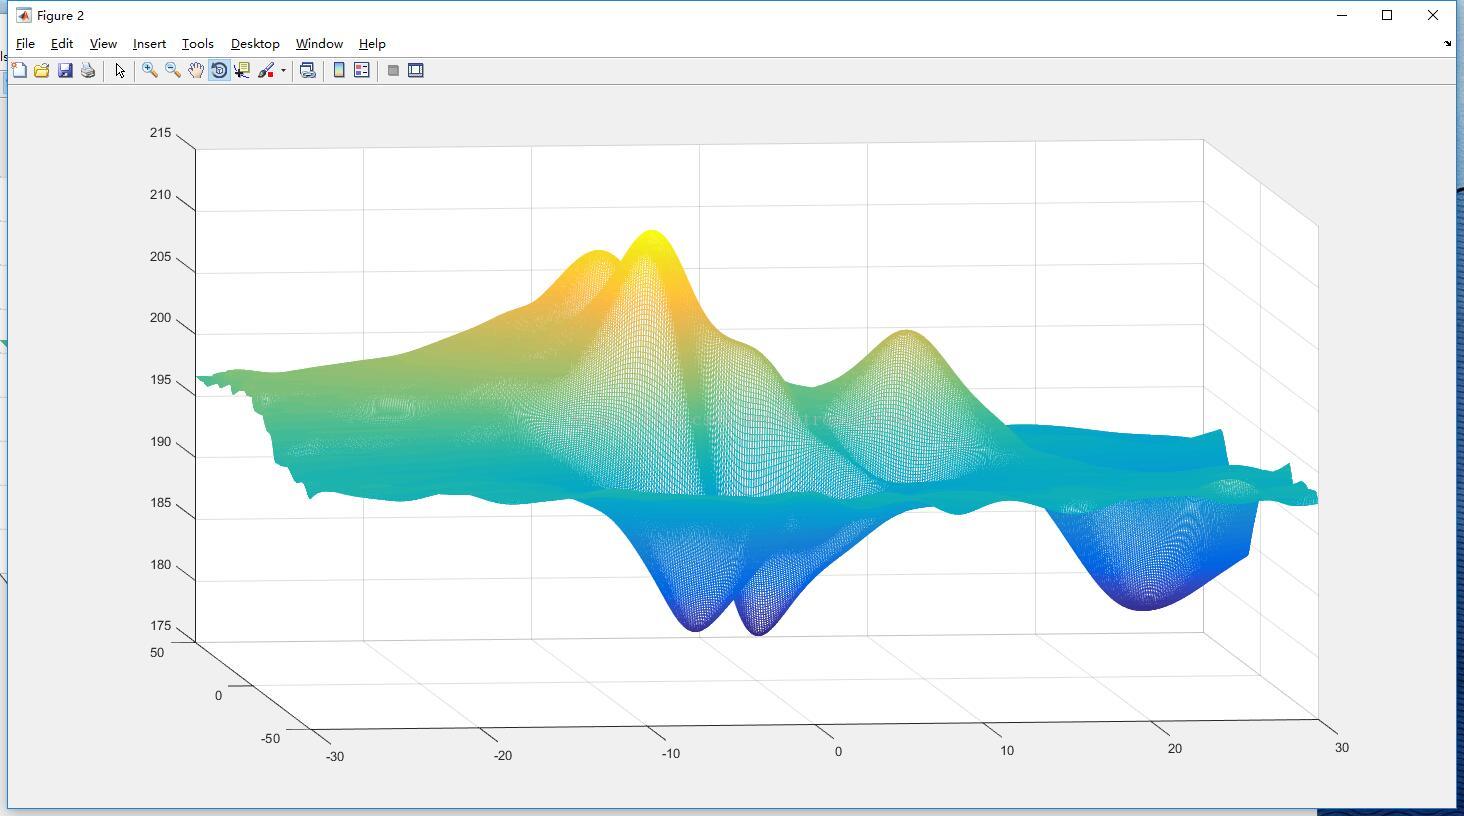
Task: Insert a legend with the toolbar icon
Action: coord(362,70)
